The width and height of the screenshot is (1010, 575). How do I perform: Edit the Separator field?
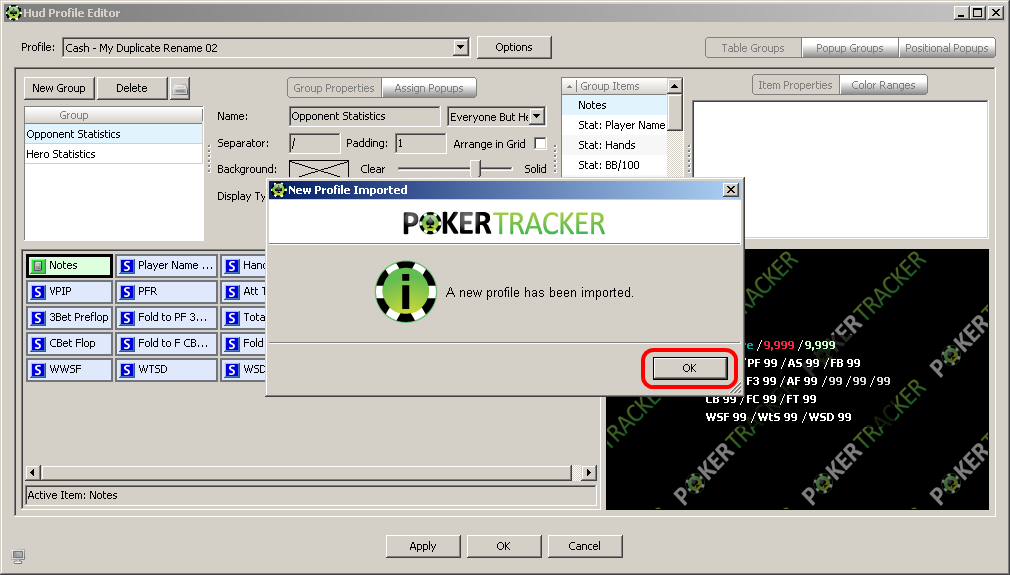pos(314,144)
